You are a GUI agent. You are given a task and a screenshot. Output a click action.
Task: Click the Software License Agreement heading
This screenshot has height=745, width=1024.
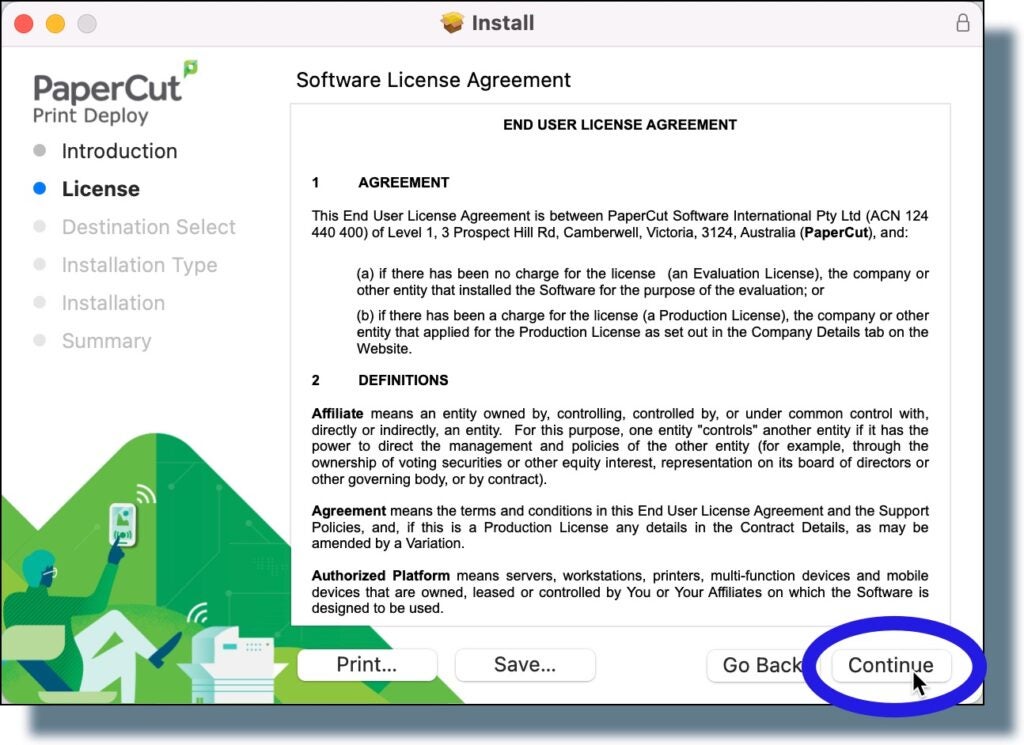point(432,80)
